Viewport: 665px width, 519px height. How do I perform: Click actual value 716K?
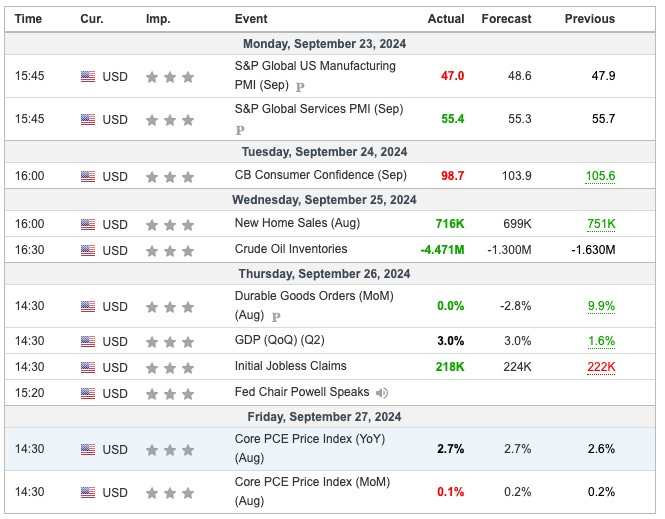point(450,224)
